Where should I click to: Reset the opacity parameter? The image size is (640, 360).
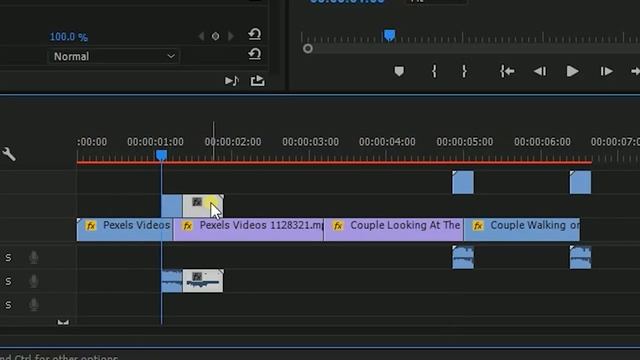254,34
